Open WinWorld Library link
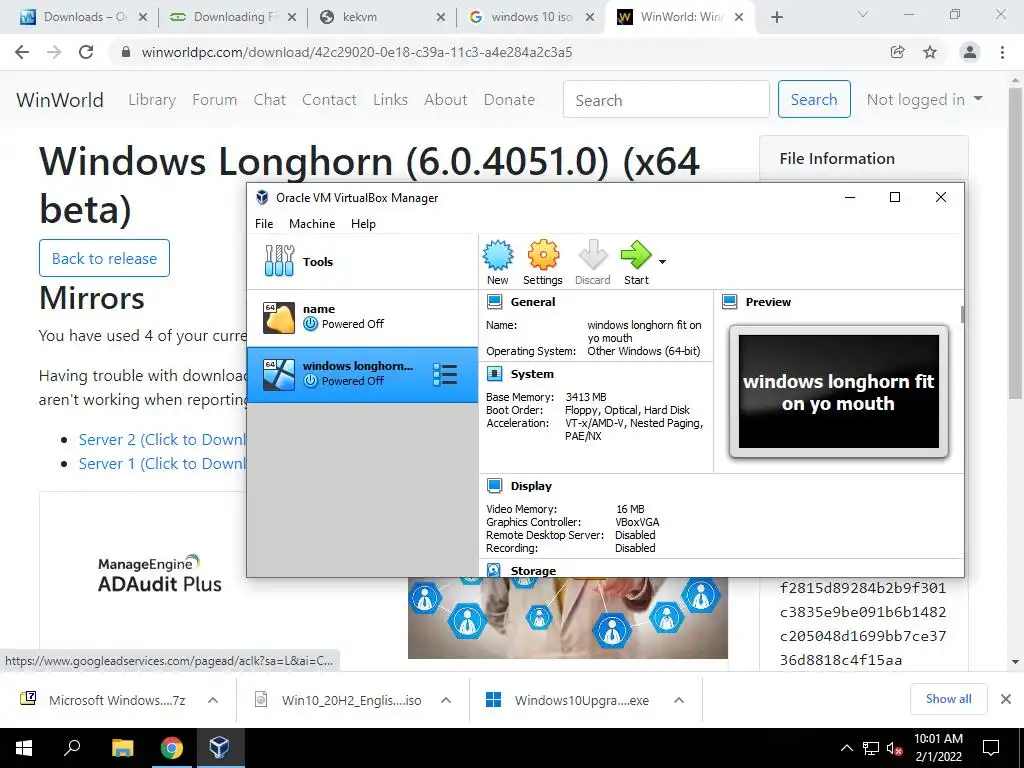The height and width of the screenshot is (768, 1024). (x=152, y=100)
